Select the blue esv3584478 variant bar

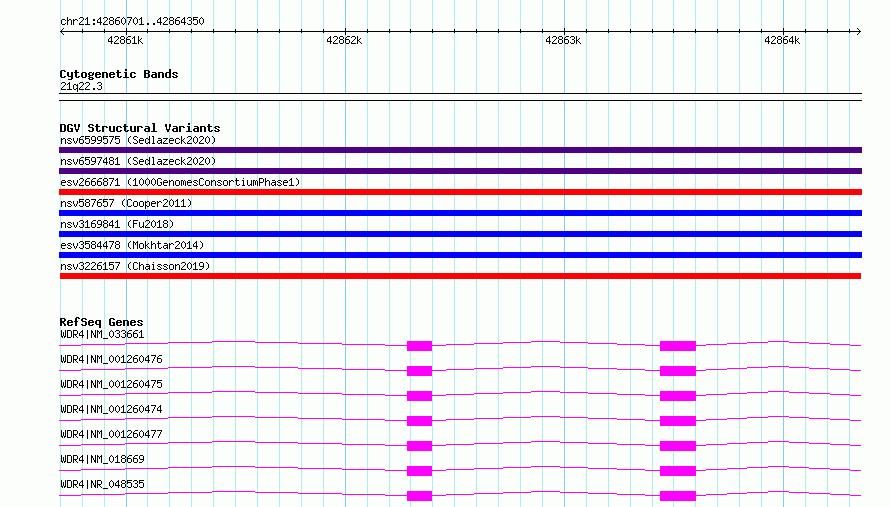(460, 255)
